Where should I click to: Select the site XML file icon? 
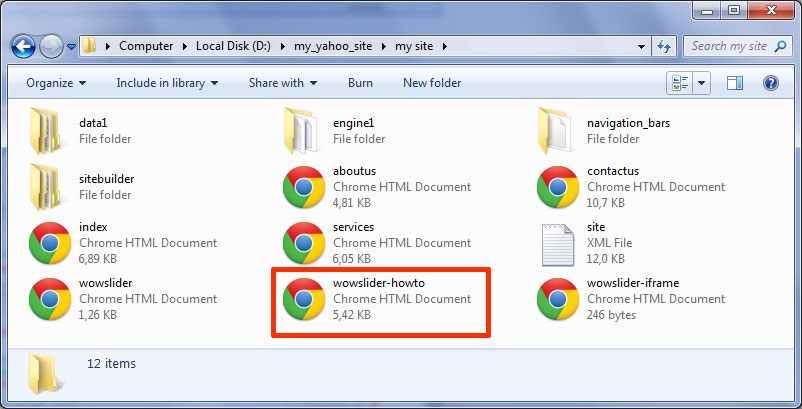pyautogui.click(x=558, y=245)
